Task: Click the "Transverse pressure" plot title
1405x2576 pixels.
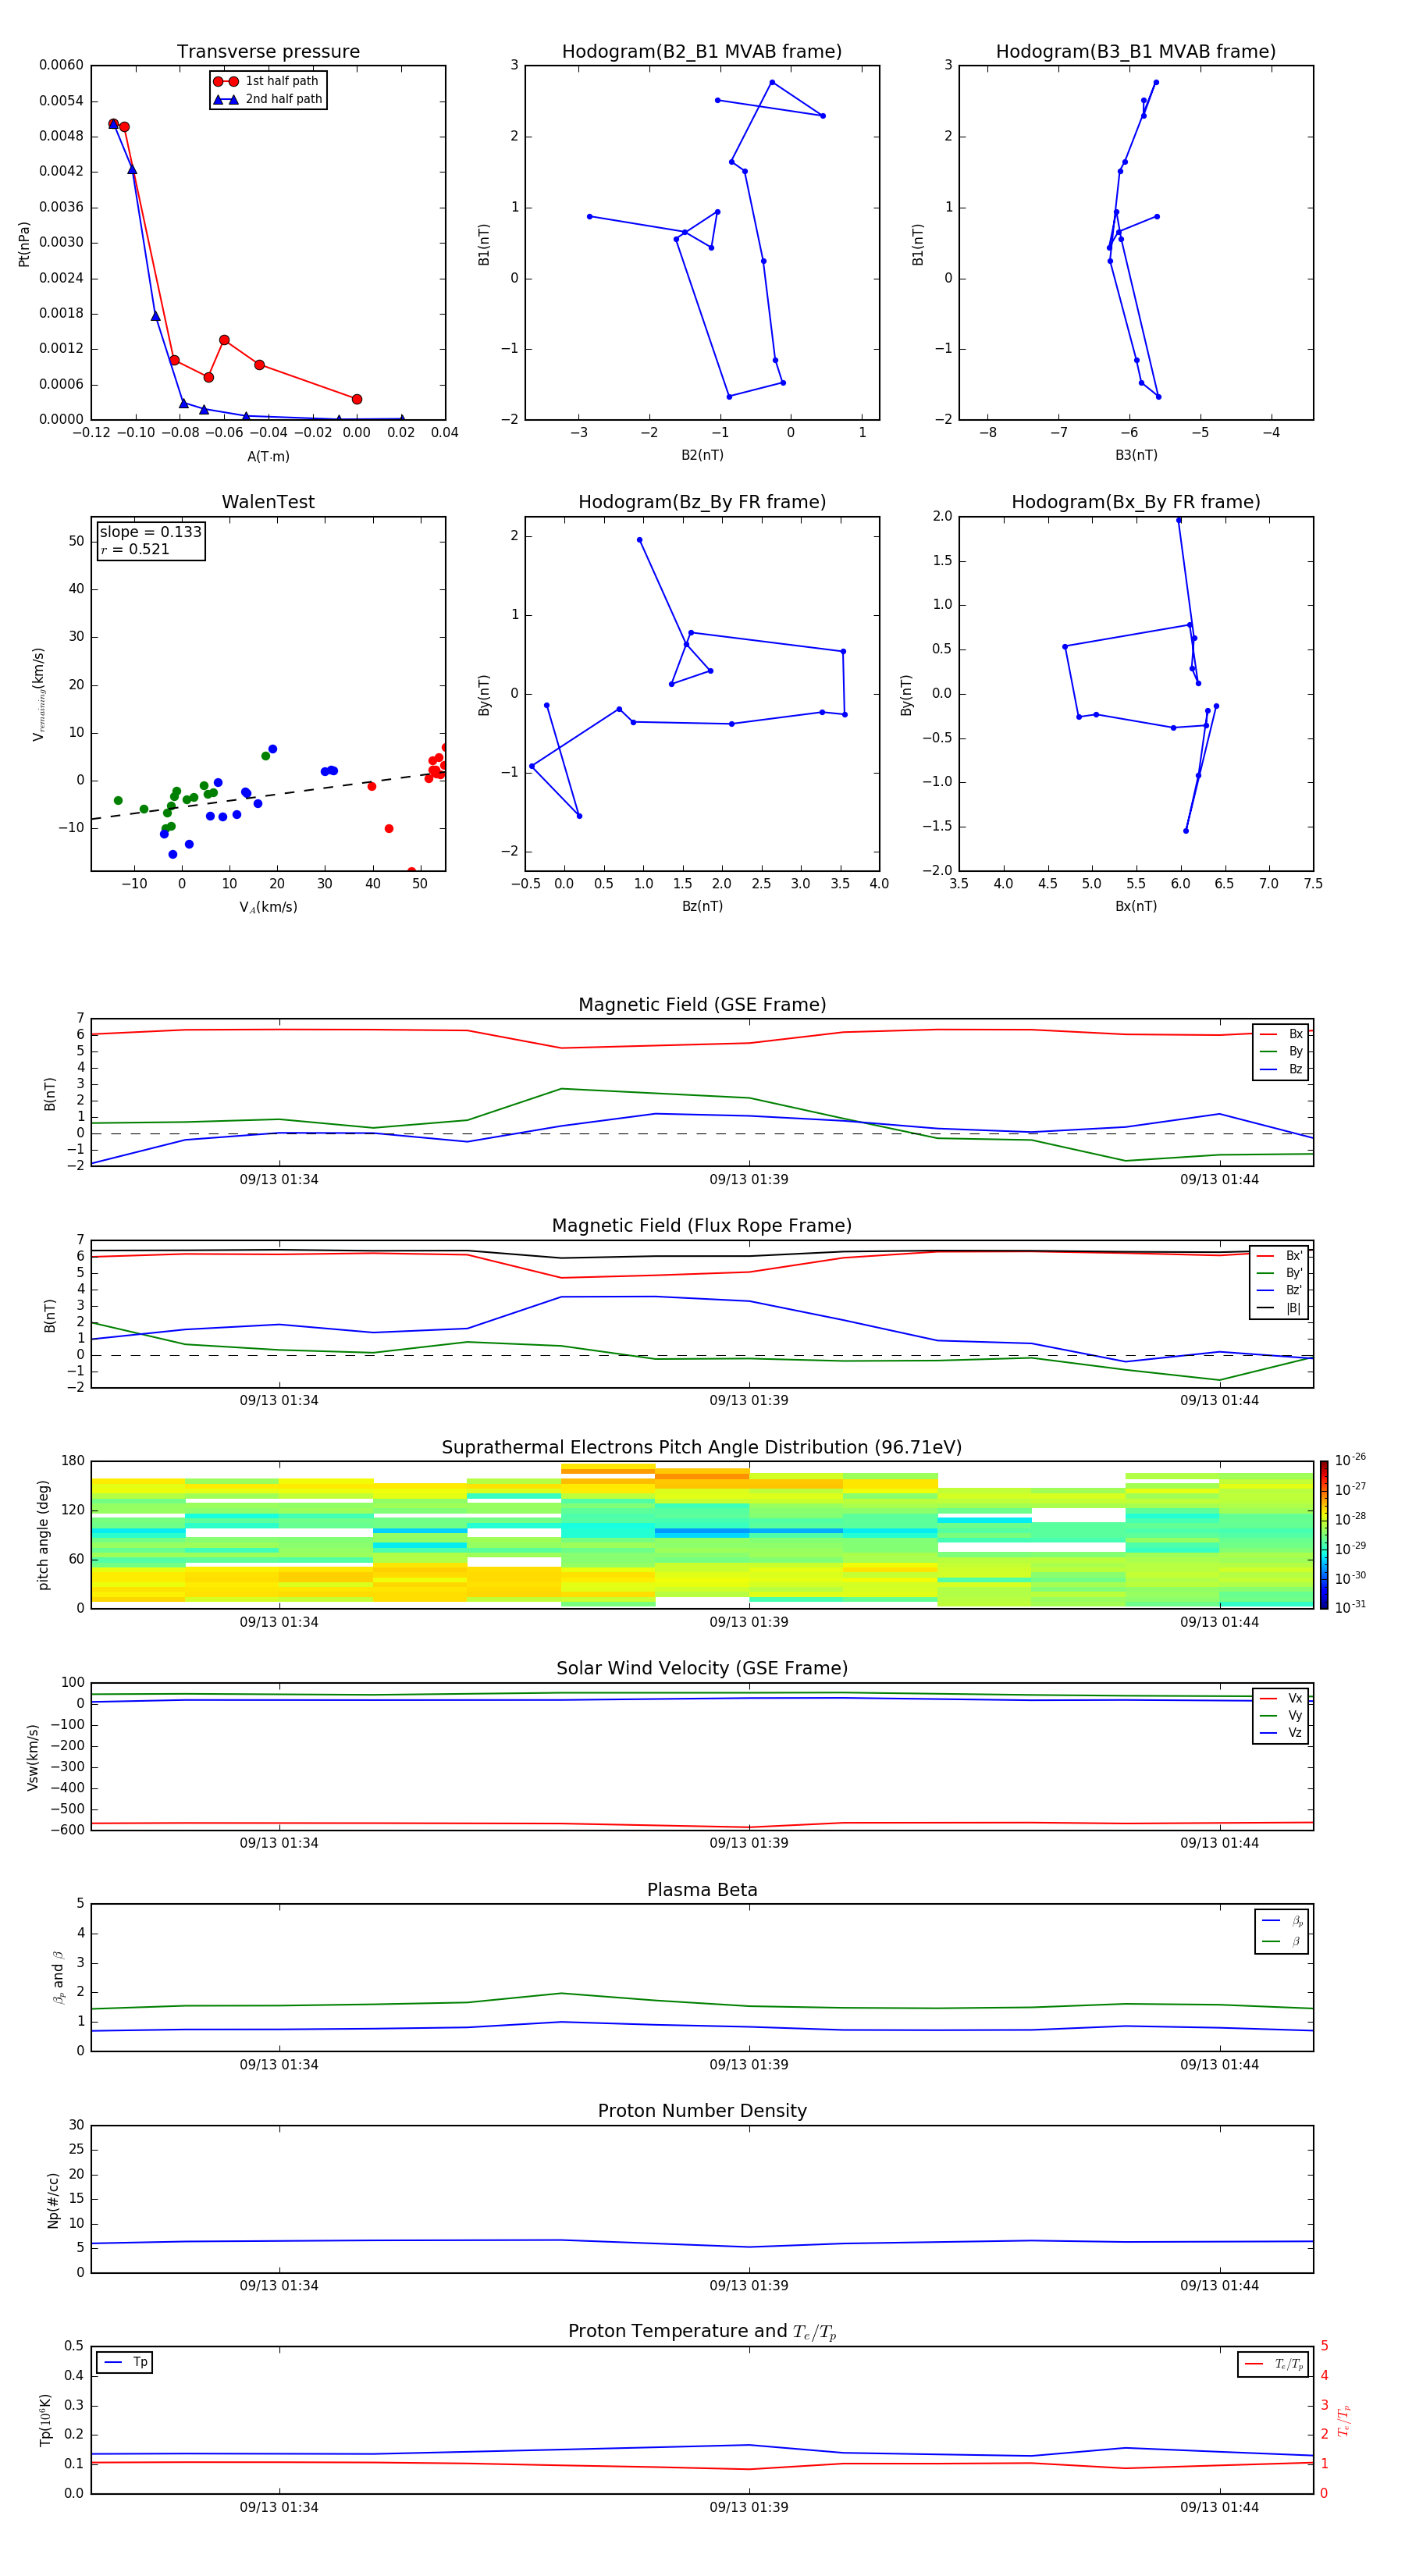Action: click(268, 52)
